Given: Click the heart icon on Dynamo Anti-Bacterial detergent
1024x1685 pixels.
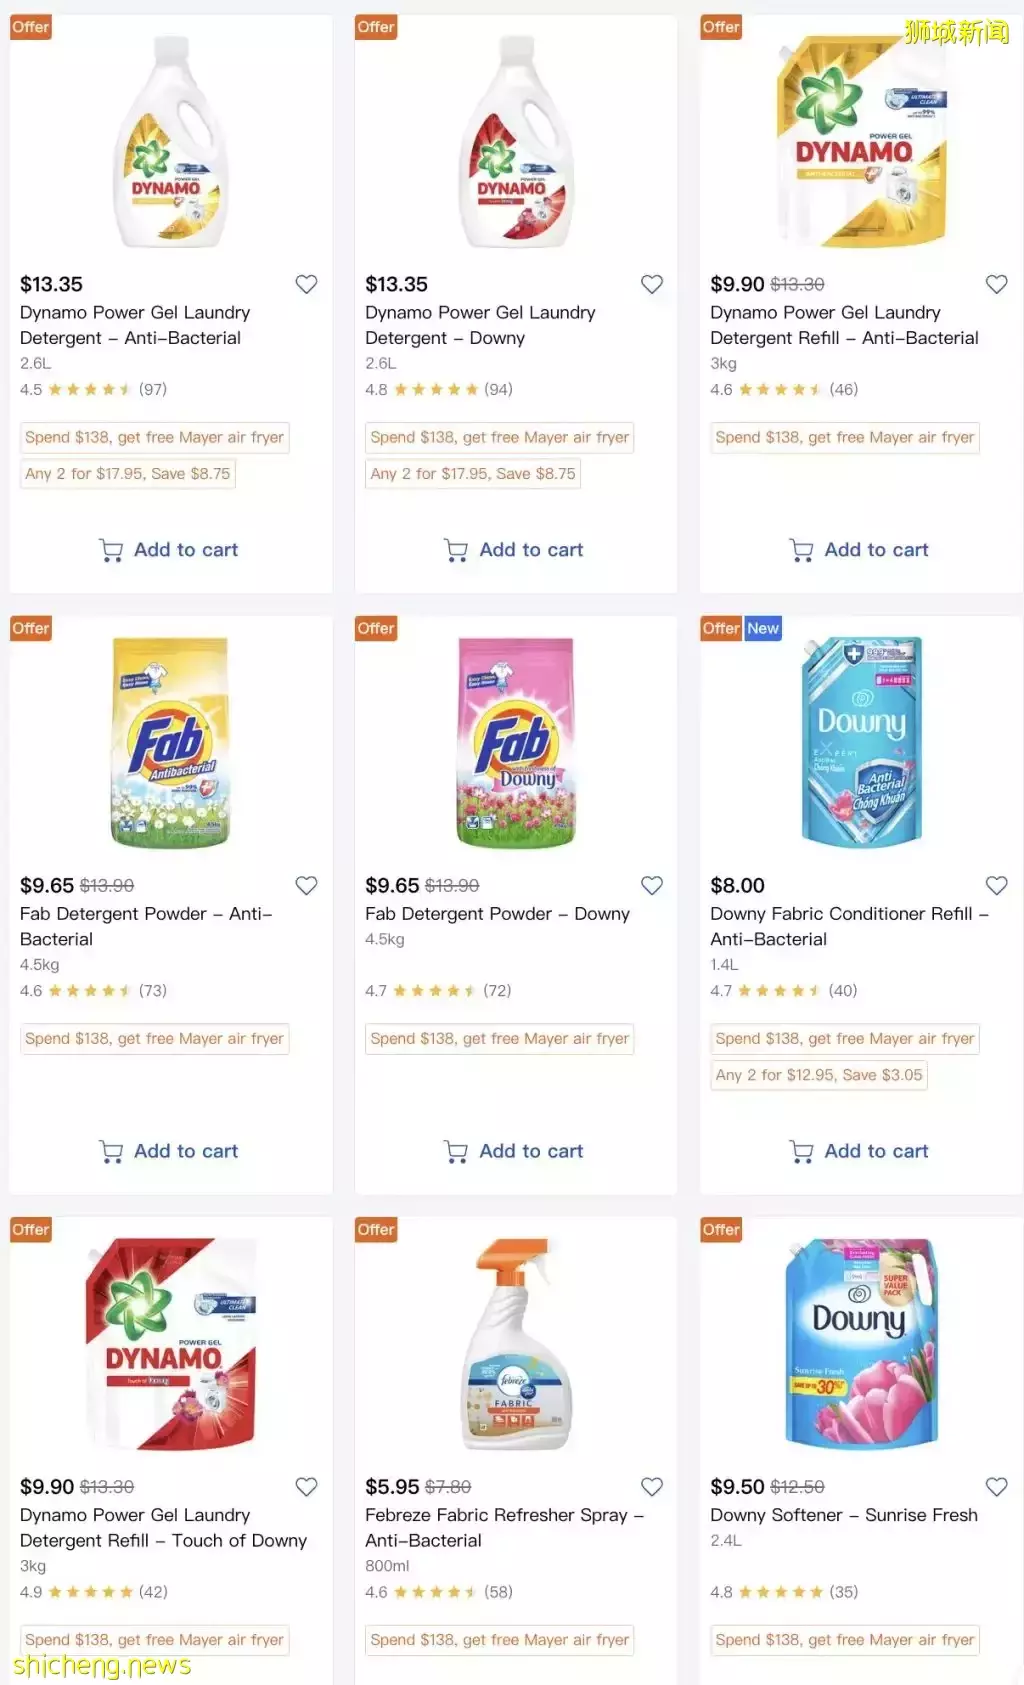Looking at the screenshot, I should click(307, 284).
